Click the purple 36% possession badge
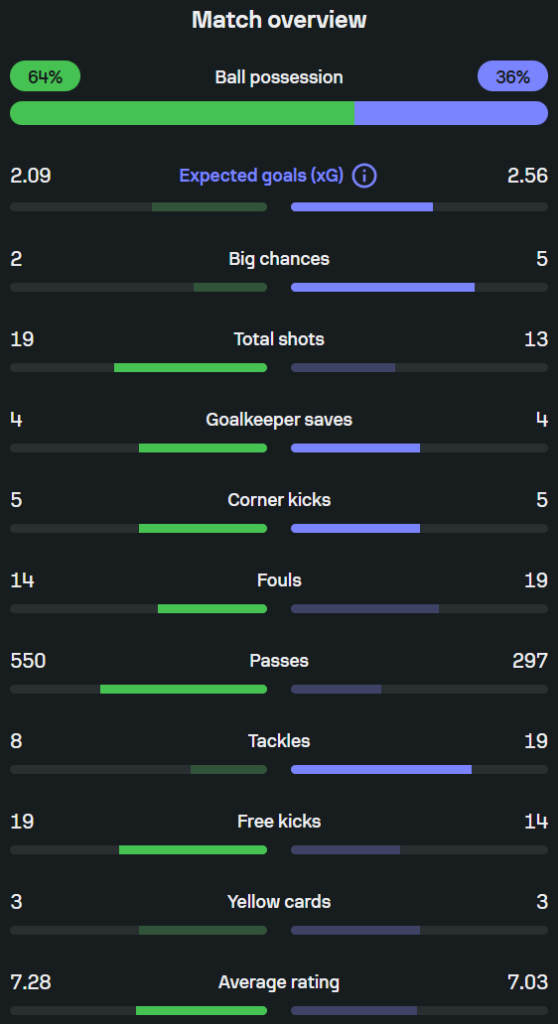The height and width of the screenshot is (1024, 558). tap(513, 76)
